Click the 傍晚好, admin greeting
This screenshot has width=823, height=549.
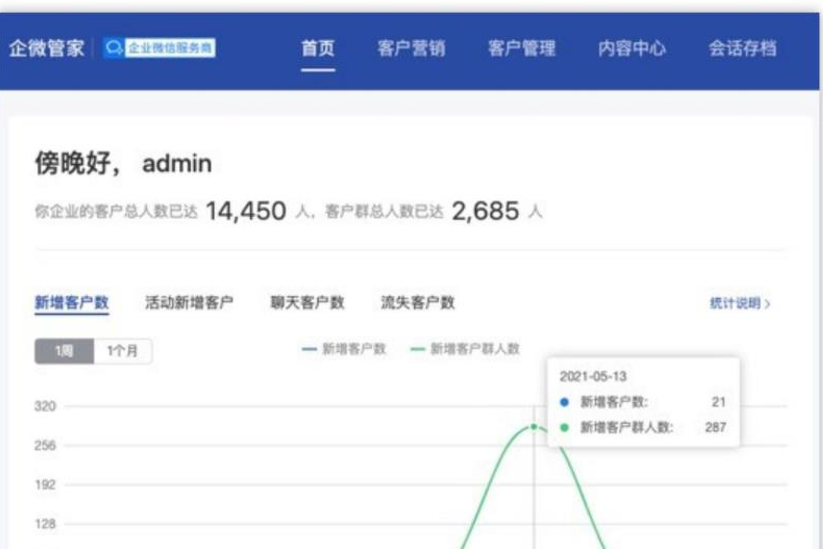[123, 163]
